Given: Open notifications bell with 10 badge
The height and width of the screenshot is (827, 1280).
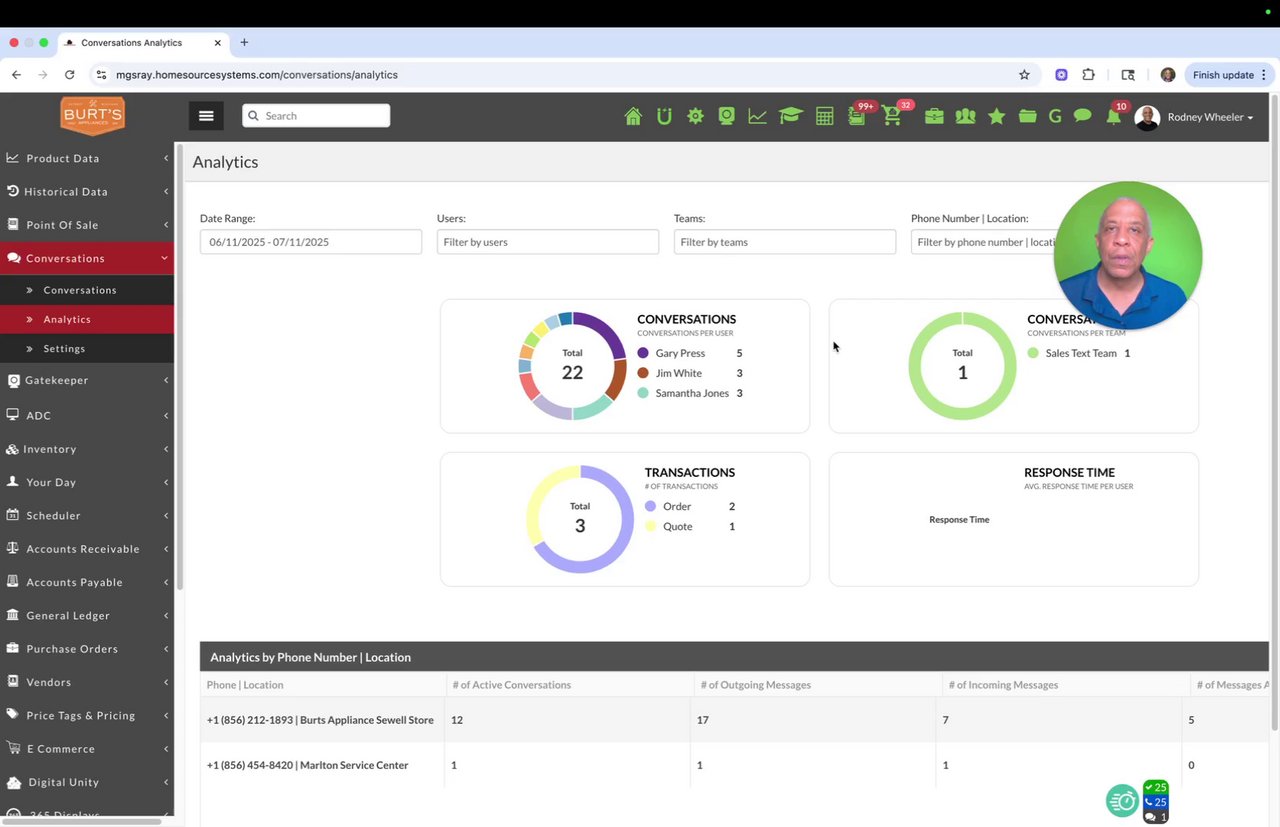Looking at the screenshot, I should coord(1113,116).
